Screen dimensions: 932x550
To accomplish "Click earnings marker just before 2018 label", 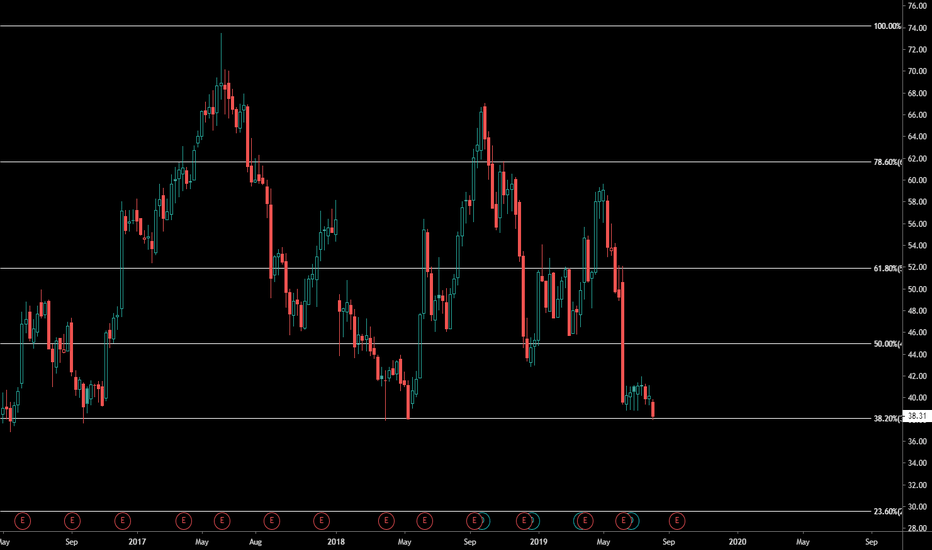I will point(322,521).
